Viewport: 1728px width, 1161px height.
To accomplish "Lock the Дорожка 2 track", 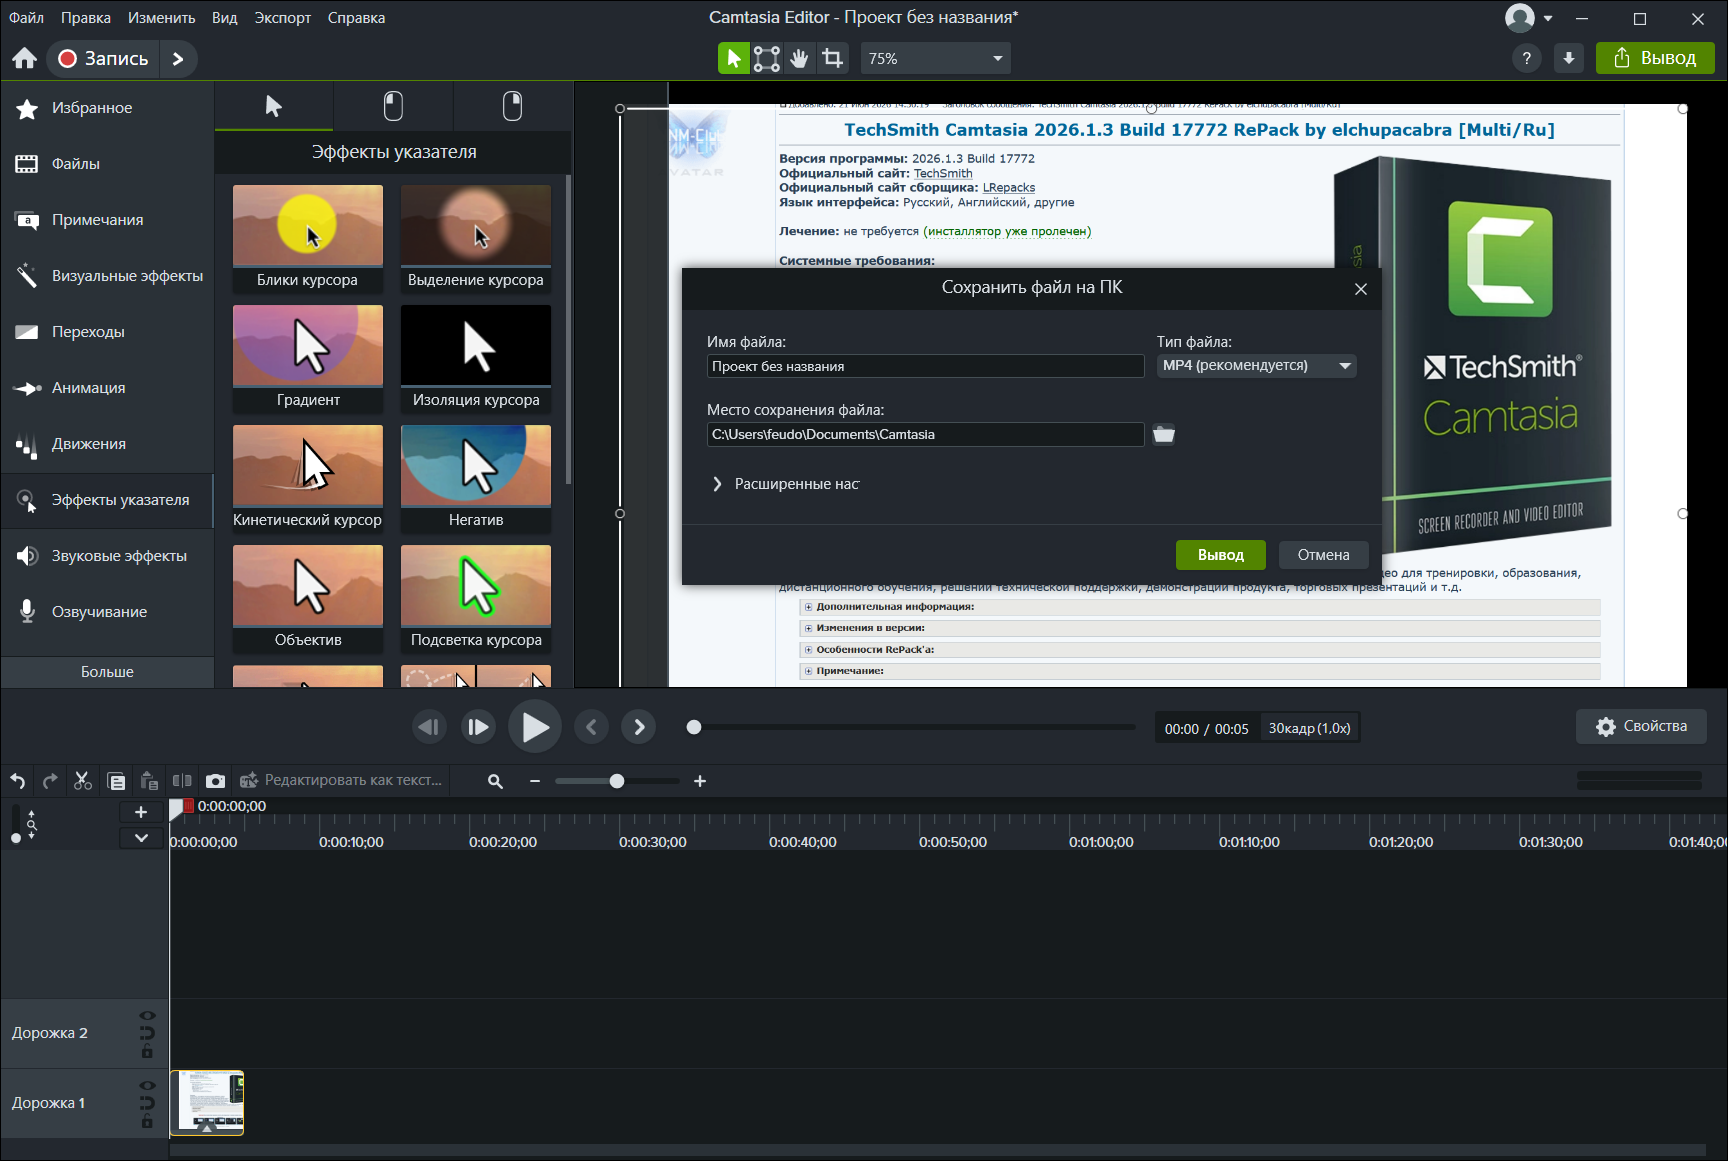I will tap(147, 1052).
